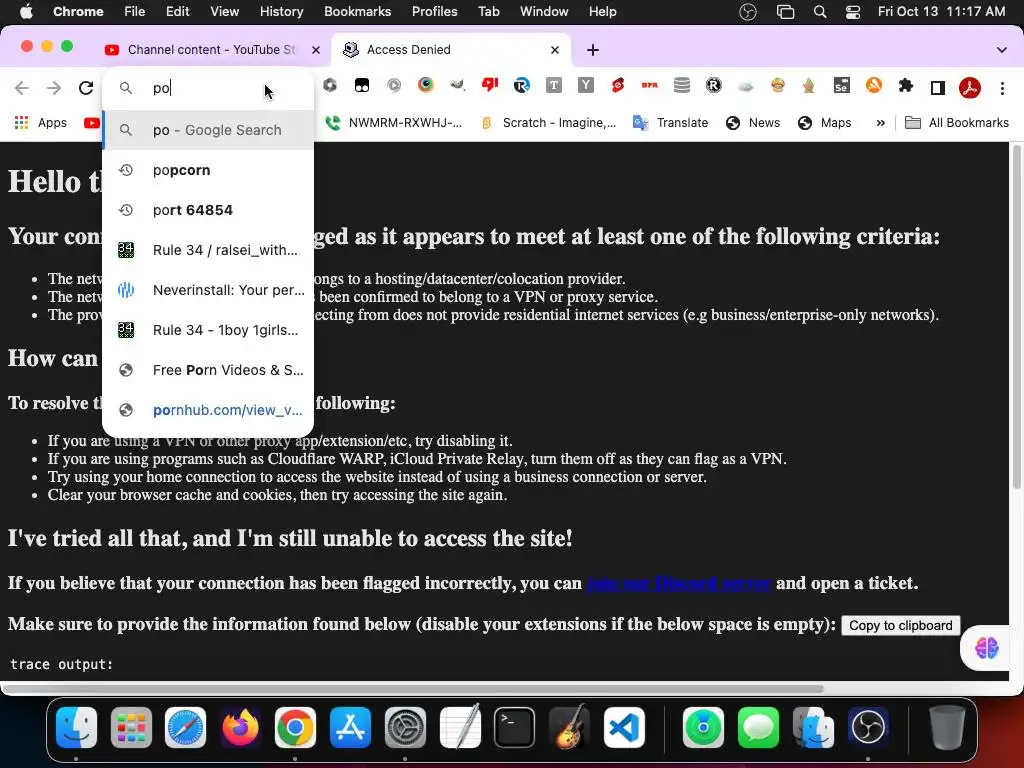Show more bookmarks with the chevron
The image size is (1024, 768).
(x=880, y=123)
